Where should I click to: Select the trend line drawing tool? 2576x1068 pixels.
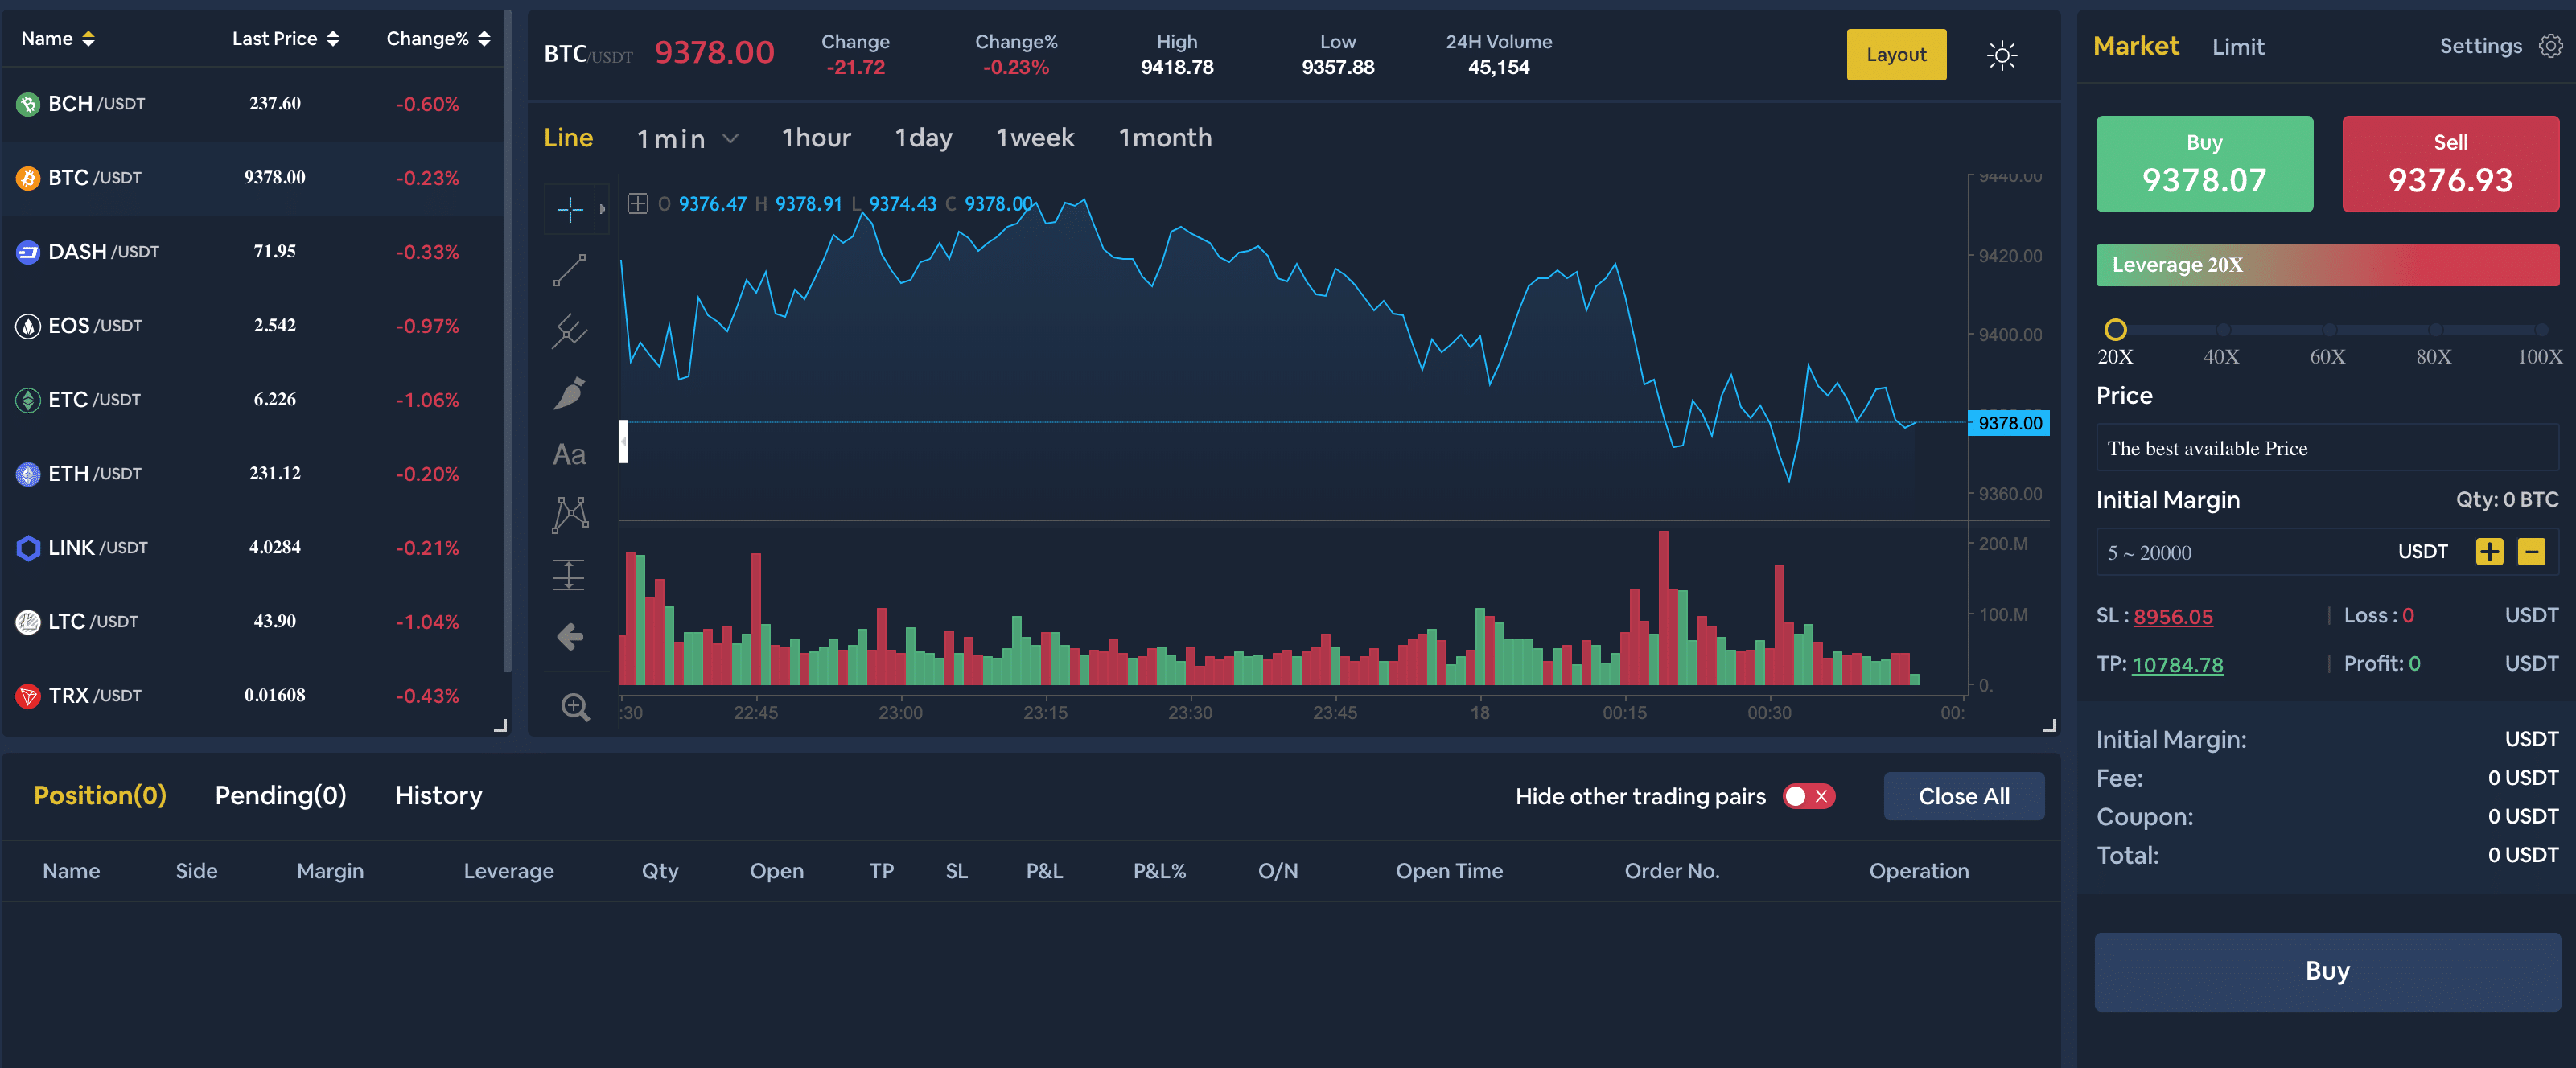click(569, 270)
